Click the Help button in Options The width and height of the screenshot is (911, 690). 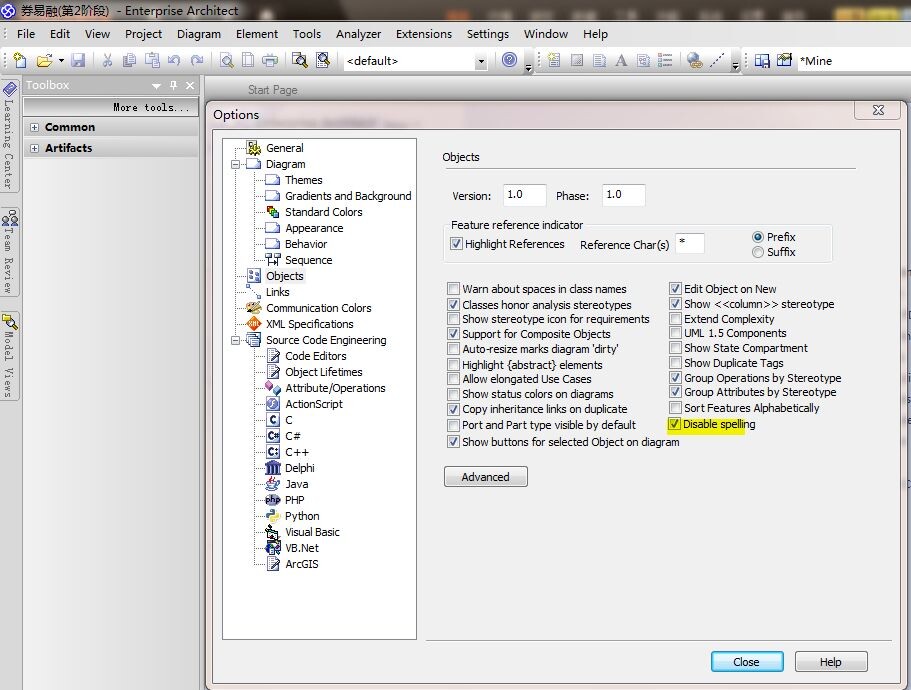click(x=831, y=662)
